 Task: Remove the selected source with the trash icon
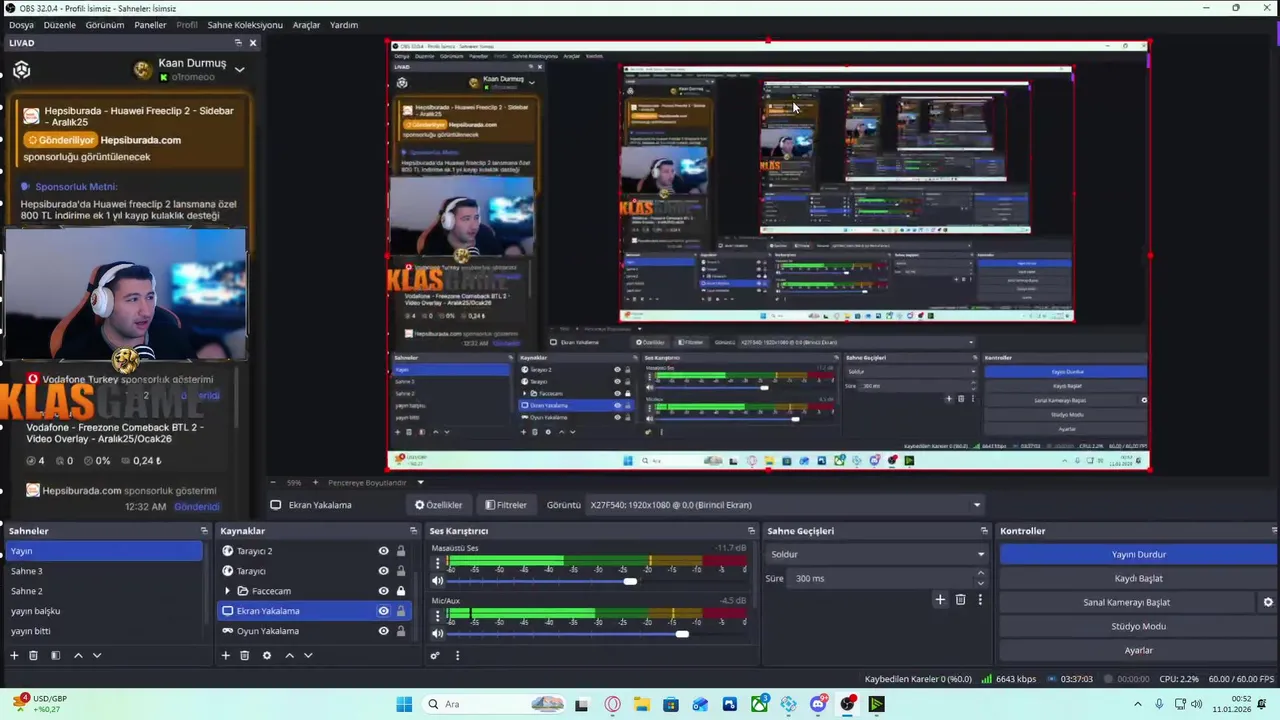pos(244,655)
